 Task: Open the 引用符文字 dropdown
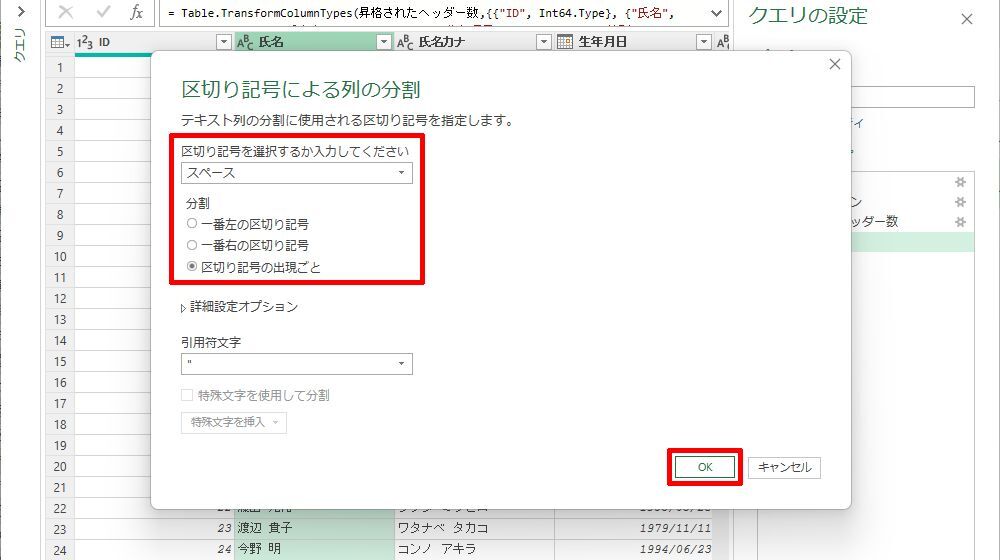coord(296,364)
